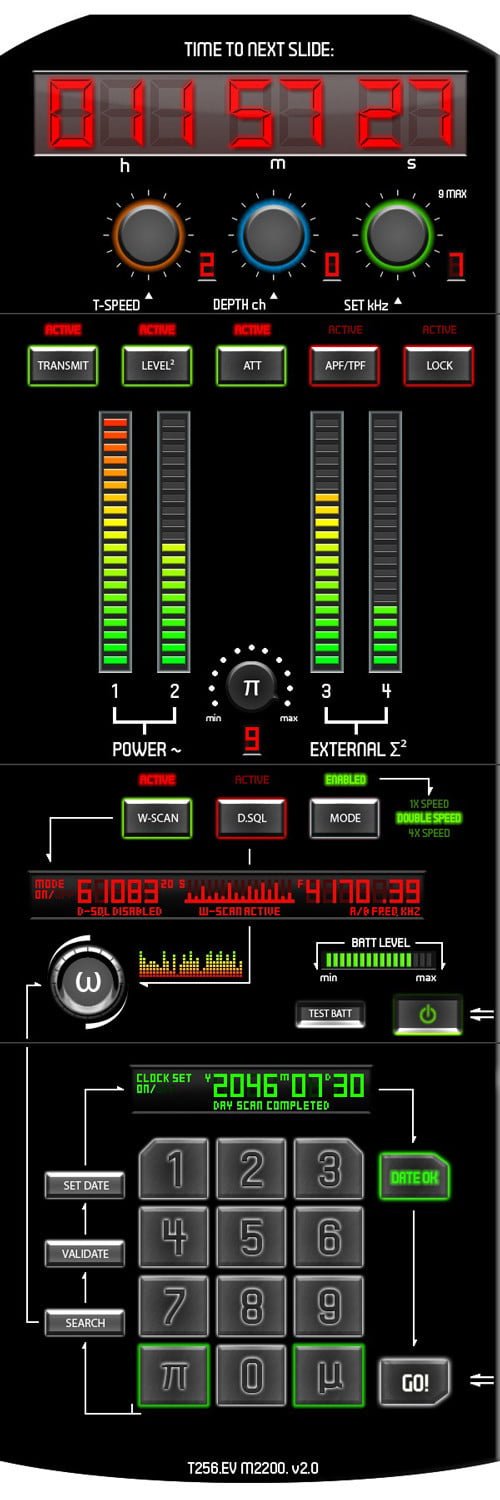Click the TEST BATT button

[x=331, y=1014]
